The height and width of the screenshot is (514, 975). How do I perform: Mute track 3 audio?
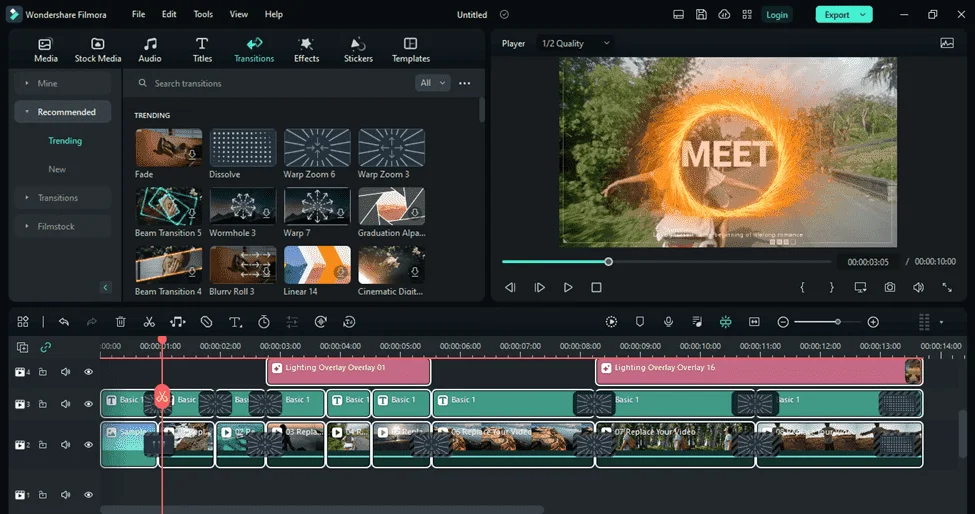tap(65, 404)
